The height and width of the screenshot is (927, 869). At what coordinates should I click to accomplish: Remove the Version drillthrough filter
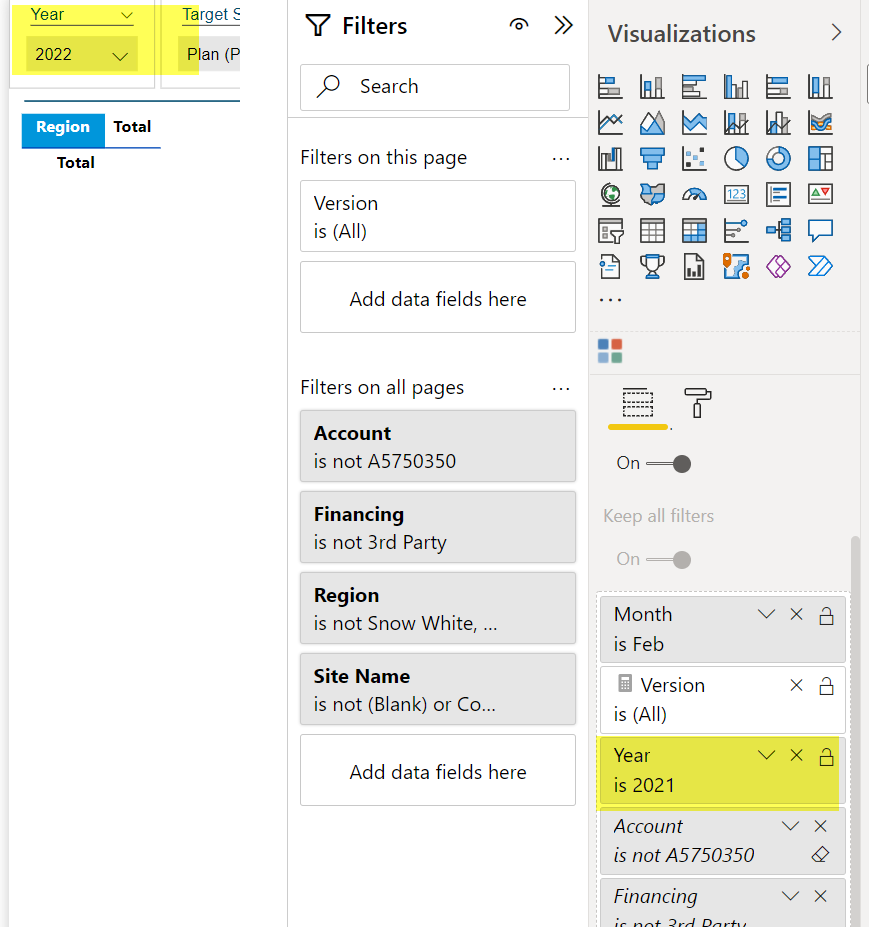[x=796, y=685]
